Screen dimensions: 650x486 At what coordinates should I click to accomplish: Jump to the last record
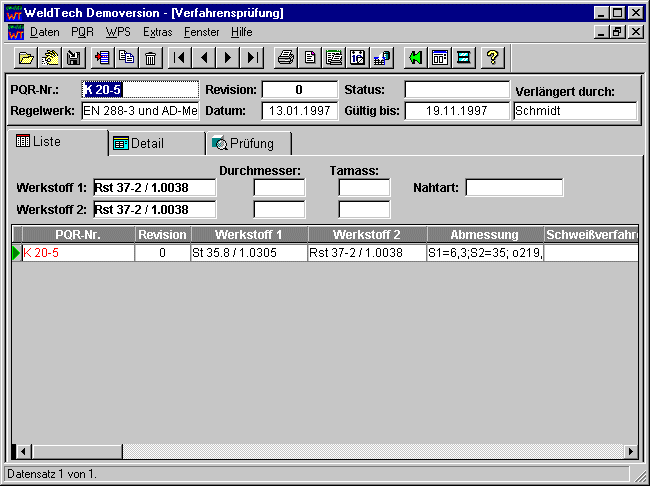tap(253, 57)
